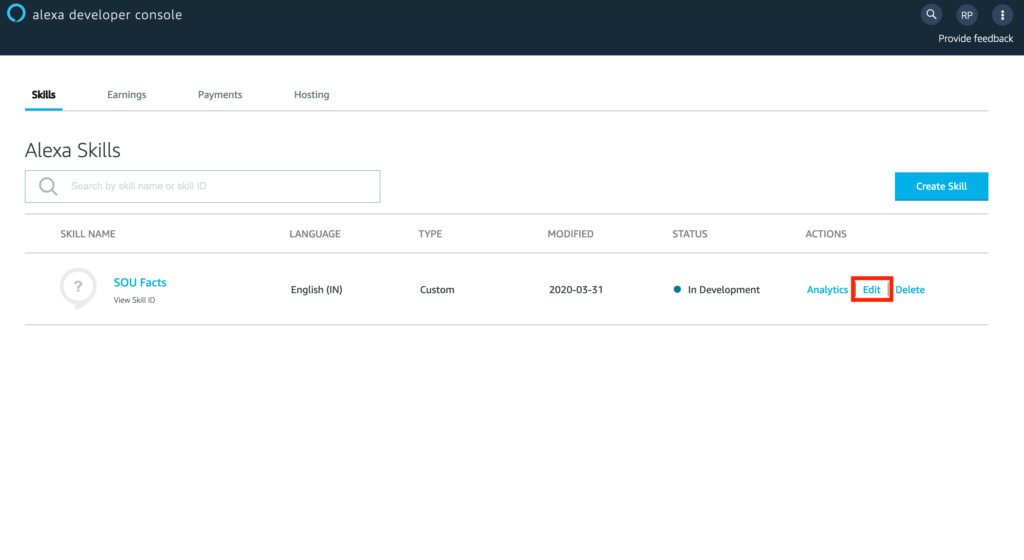Image resolution: width=1024 pixels, height=560 pixels.
Task: Open the Earnings tab
Action: click(127, 95)
